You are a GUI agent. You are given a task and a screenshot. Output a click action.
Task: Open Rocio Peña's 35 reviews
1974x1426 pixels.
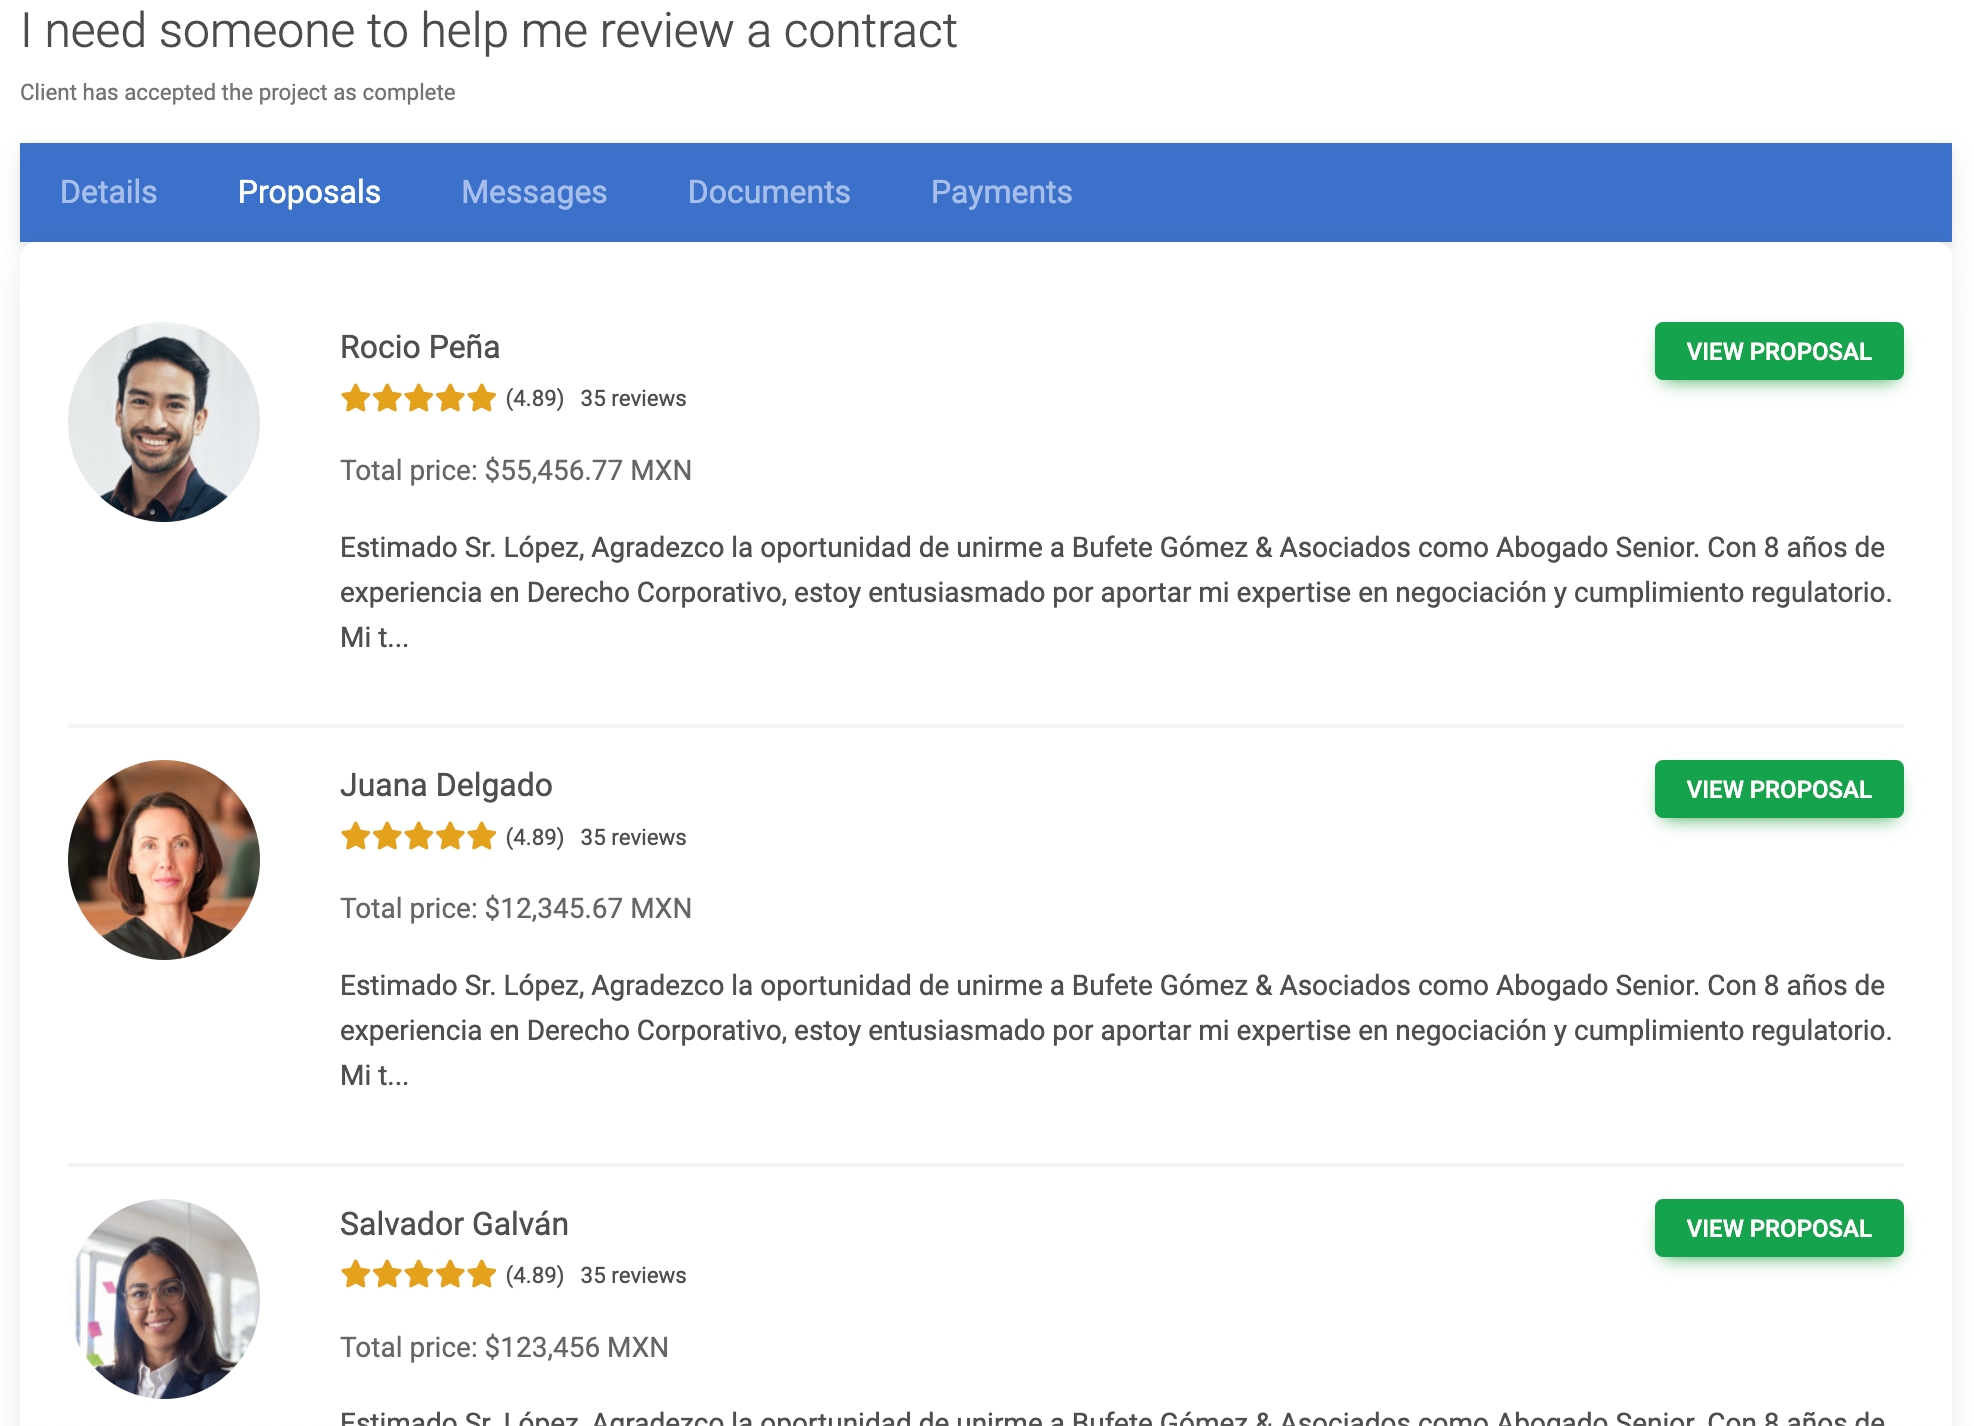click(633, 398)
